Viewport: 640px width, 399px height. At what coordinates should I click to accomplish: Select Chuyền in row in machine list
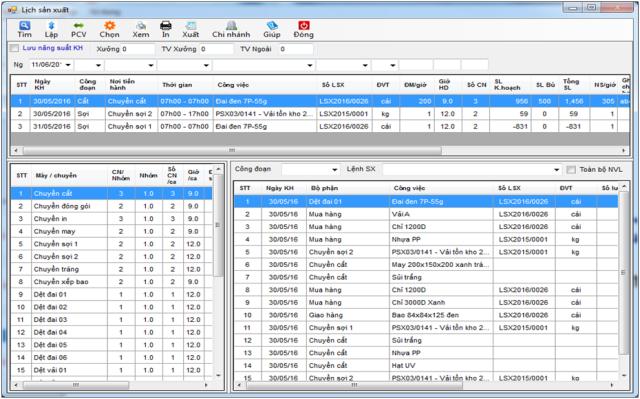[x=112, y=219]
